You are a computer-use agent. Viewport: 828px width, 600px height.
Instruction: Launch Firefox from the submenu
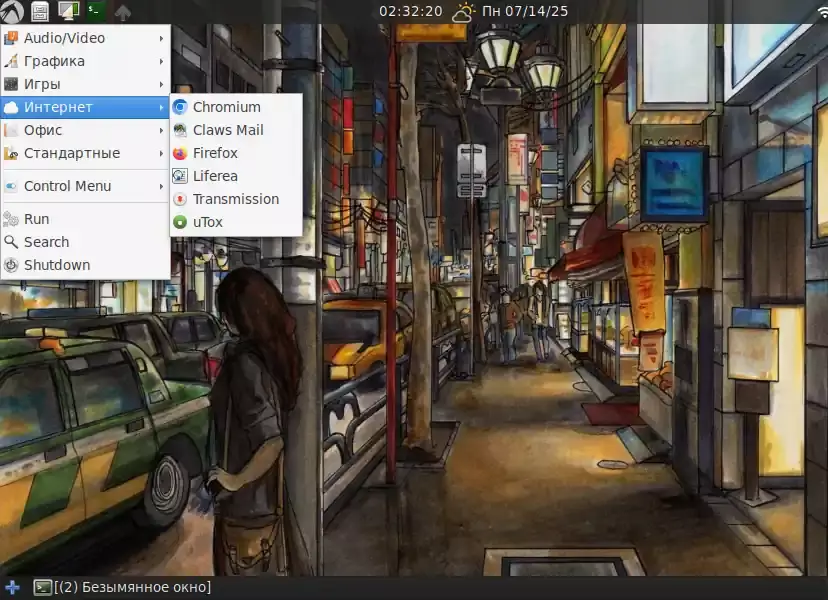[x=236, y=153]
